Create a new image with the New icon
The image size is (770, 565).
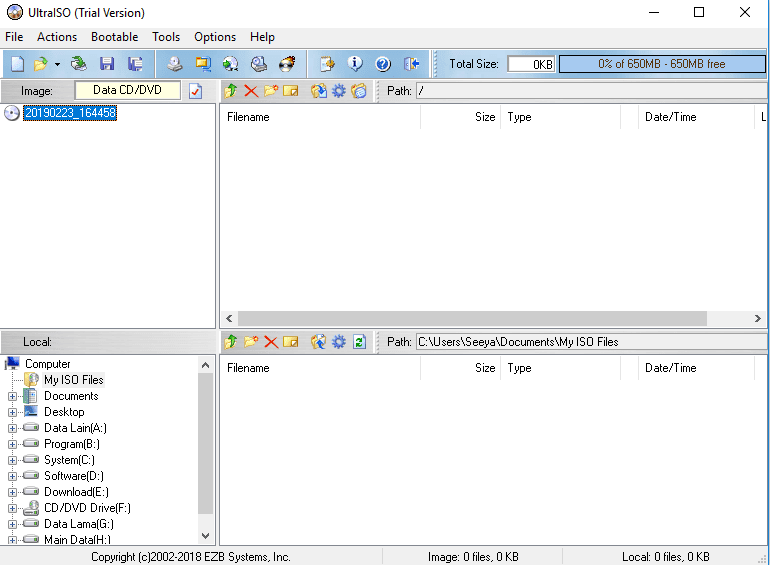point(17,64)
